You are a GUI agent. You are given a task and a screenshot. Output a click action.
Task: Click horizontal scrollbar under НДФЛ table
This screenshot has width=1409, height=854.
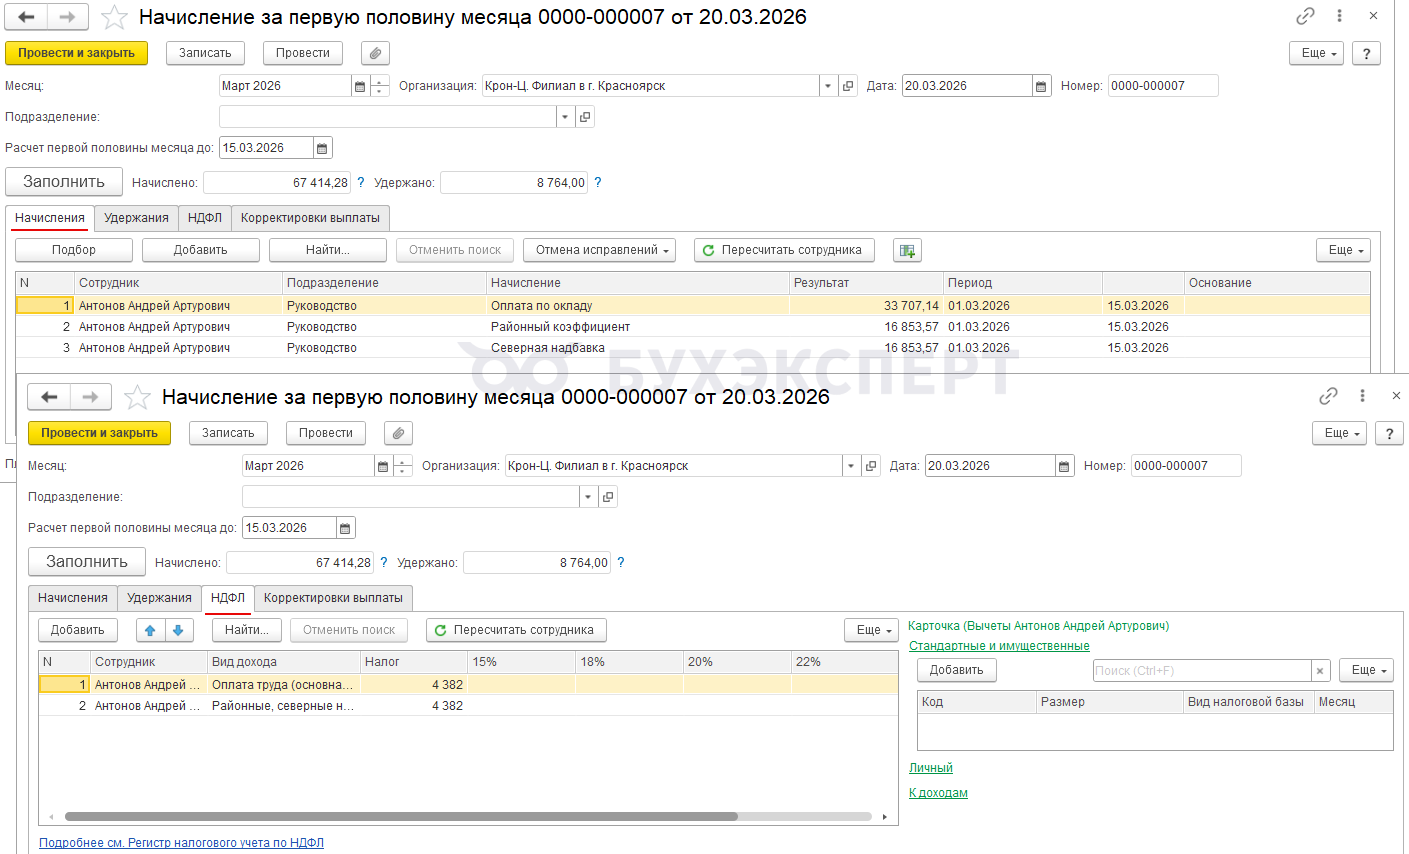click(401, 817)
